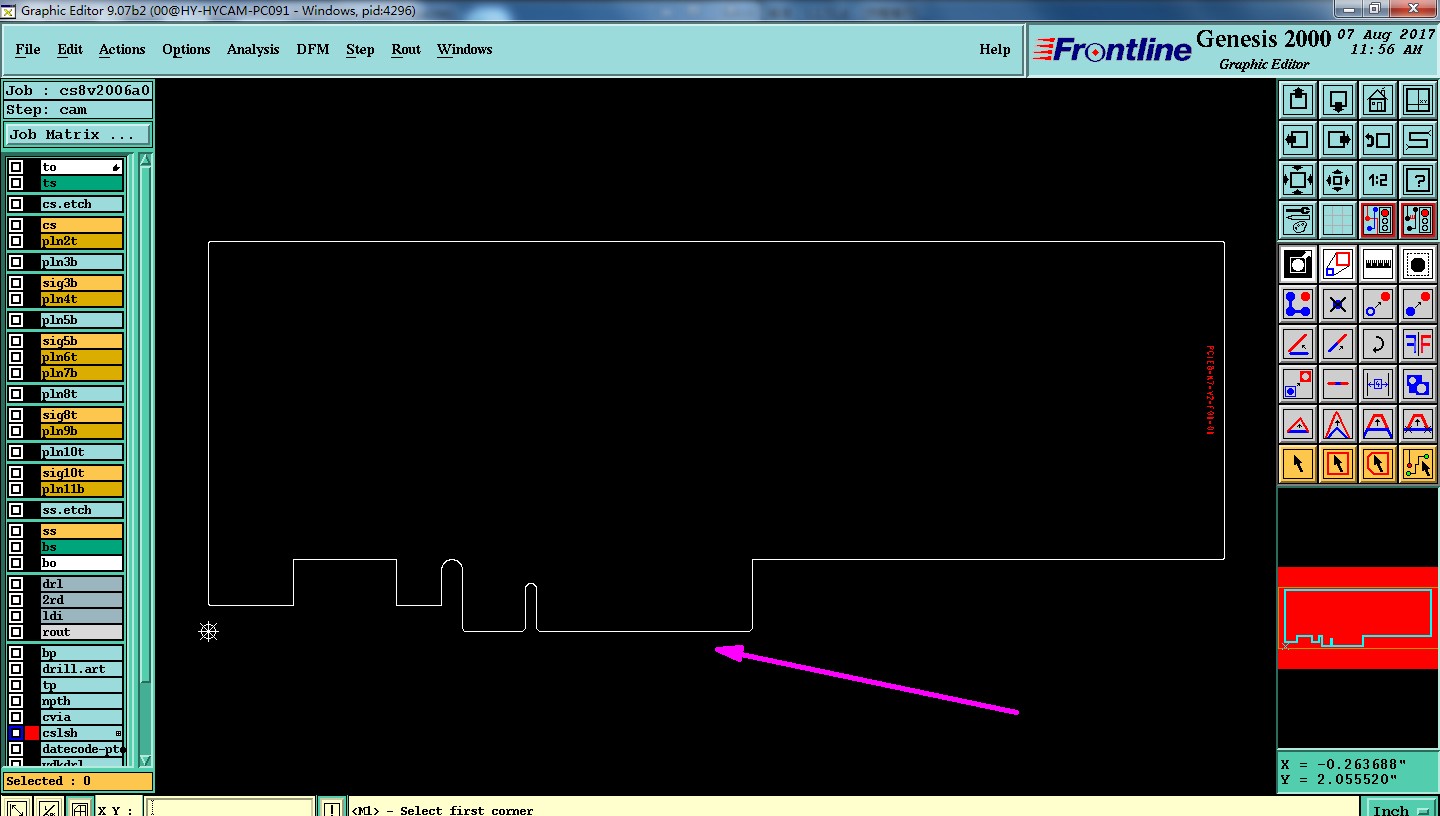Toggle display checkbox for layer rout

(x=16, y=632)
